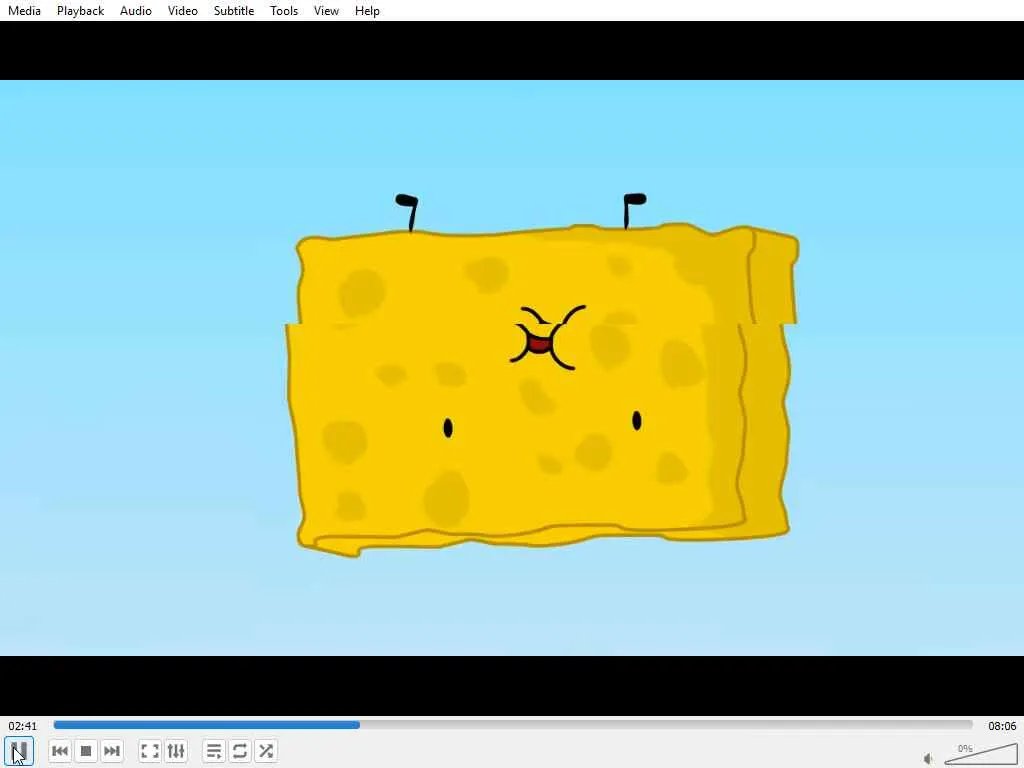
Task: Open the Tools menu
Action: 284,10
